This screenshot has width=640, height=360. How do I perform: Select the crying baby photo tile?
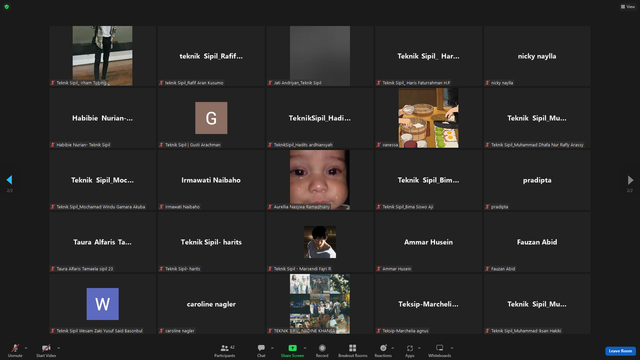pyautogui.click(x=320, y=180)
